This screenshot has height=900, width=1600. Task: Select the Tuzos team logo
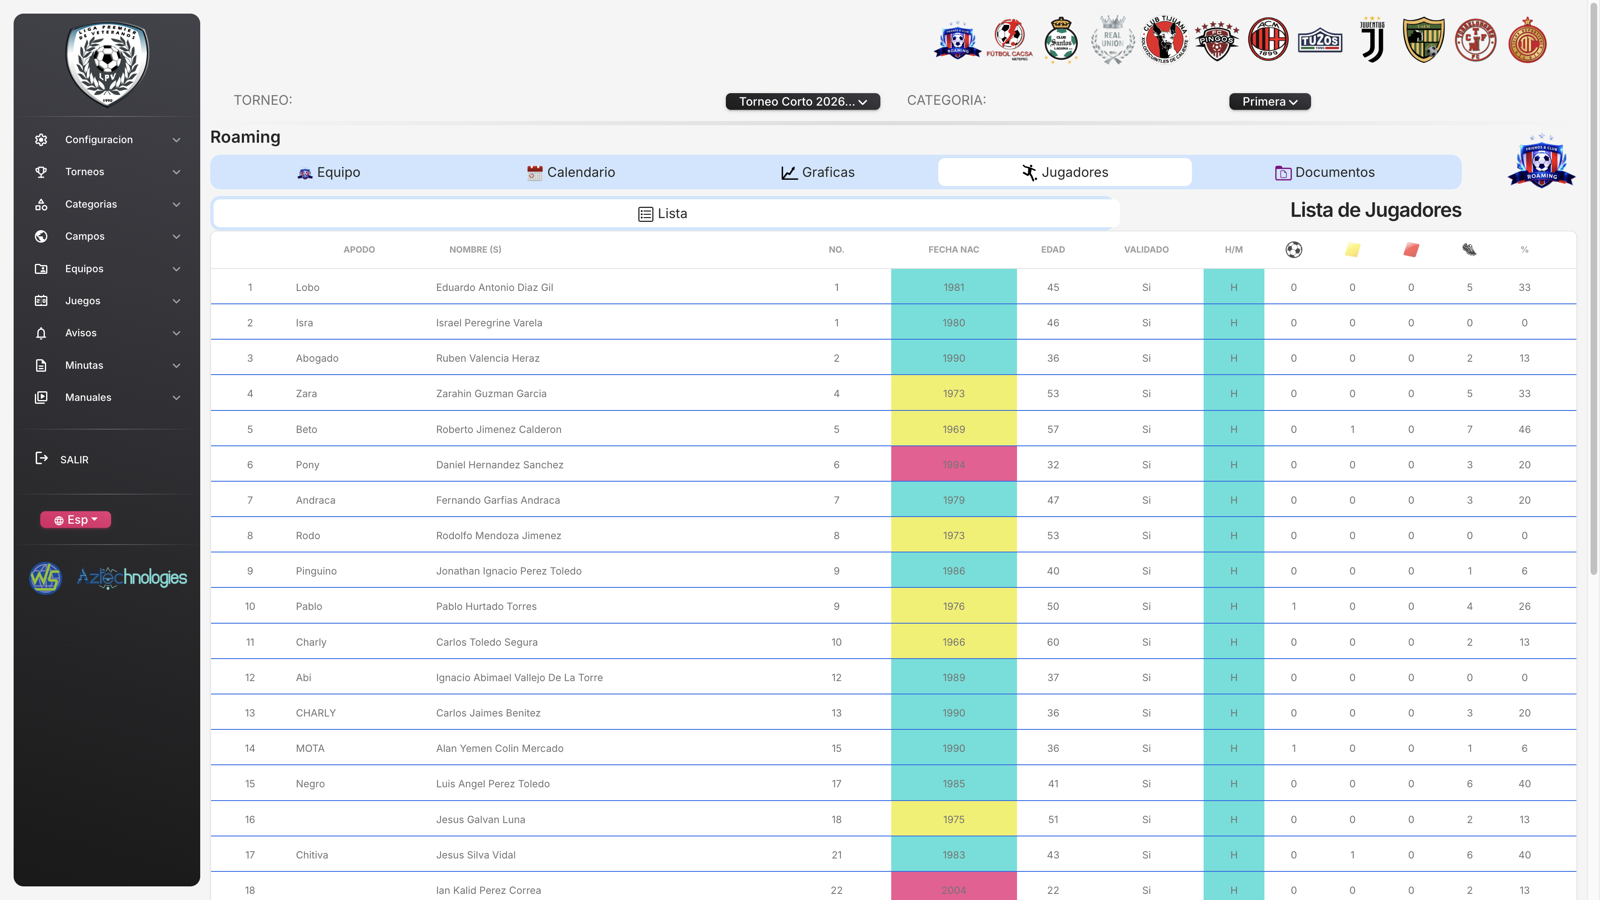(1320, 41)
